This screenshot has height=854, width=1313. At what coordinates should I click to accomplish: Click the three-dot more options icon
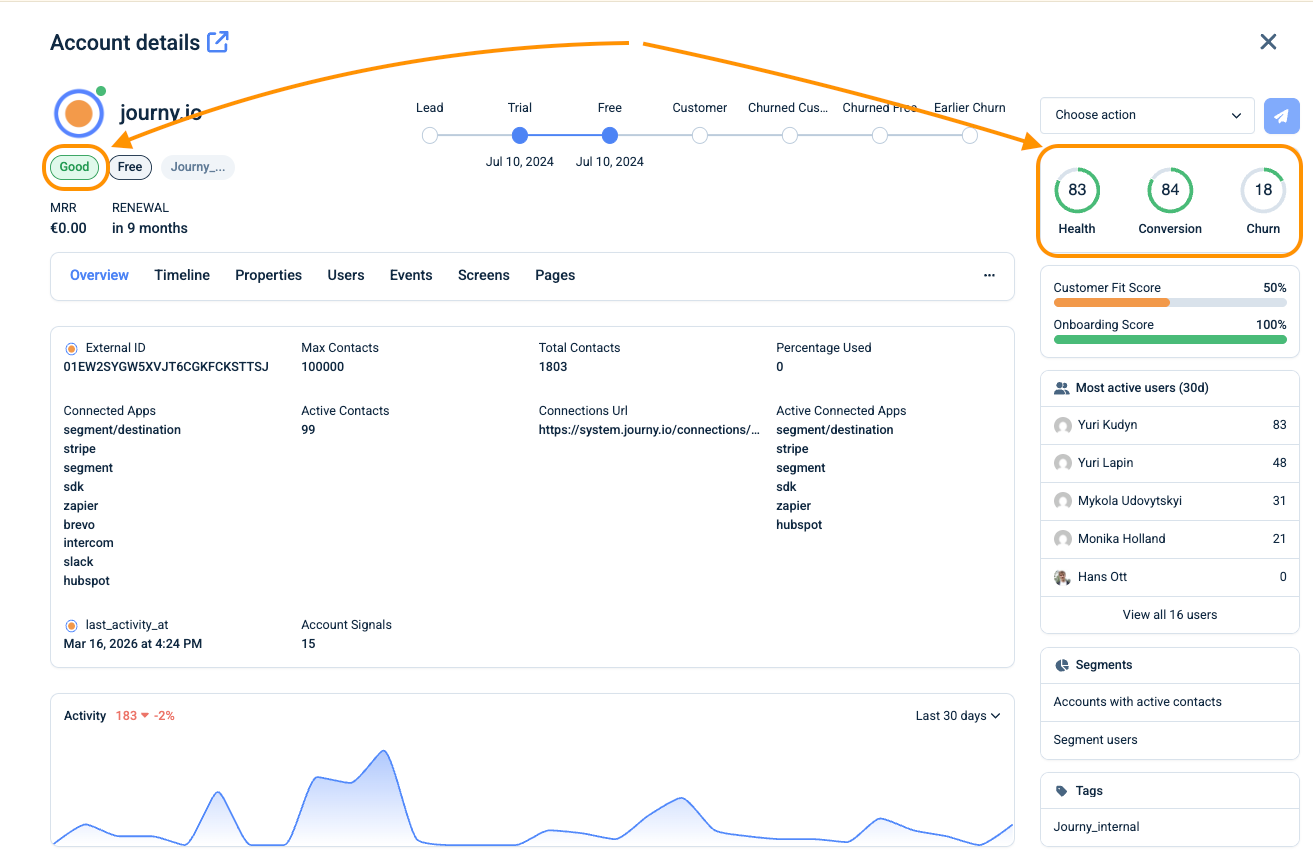pos(989,275)
